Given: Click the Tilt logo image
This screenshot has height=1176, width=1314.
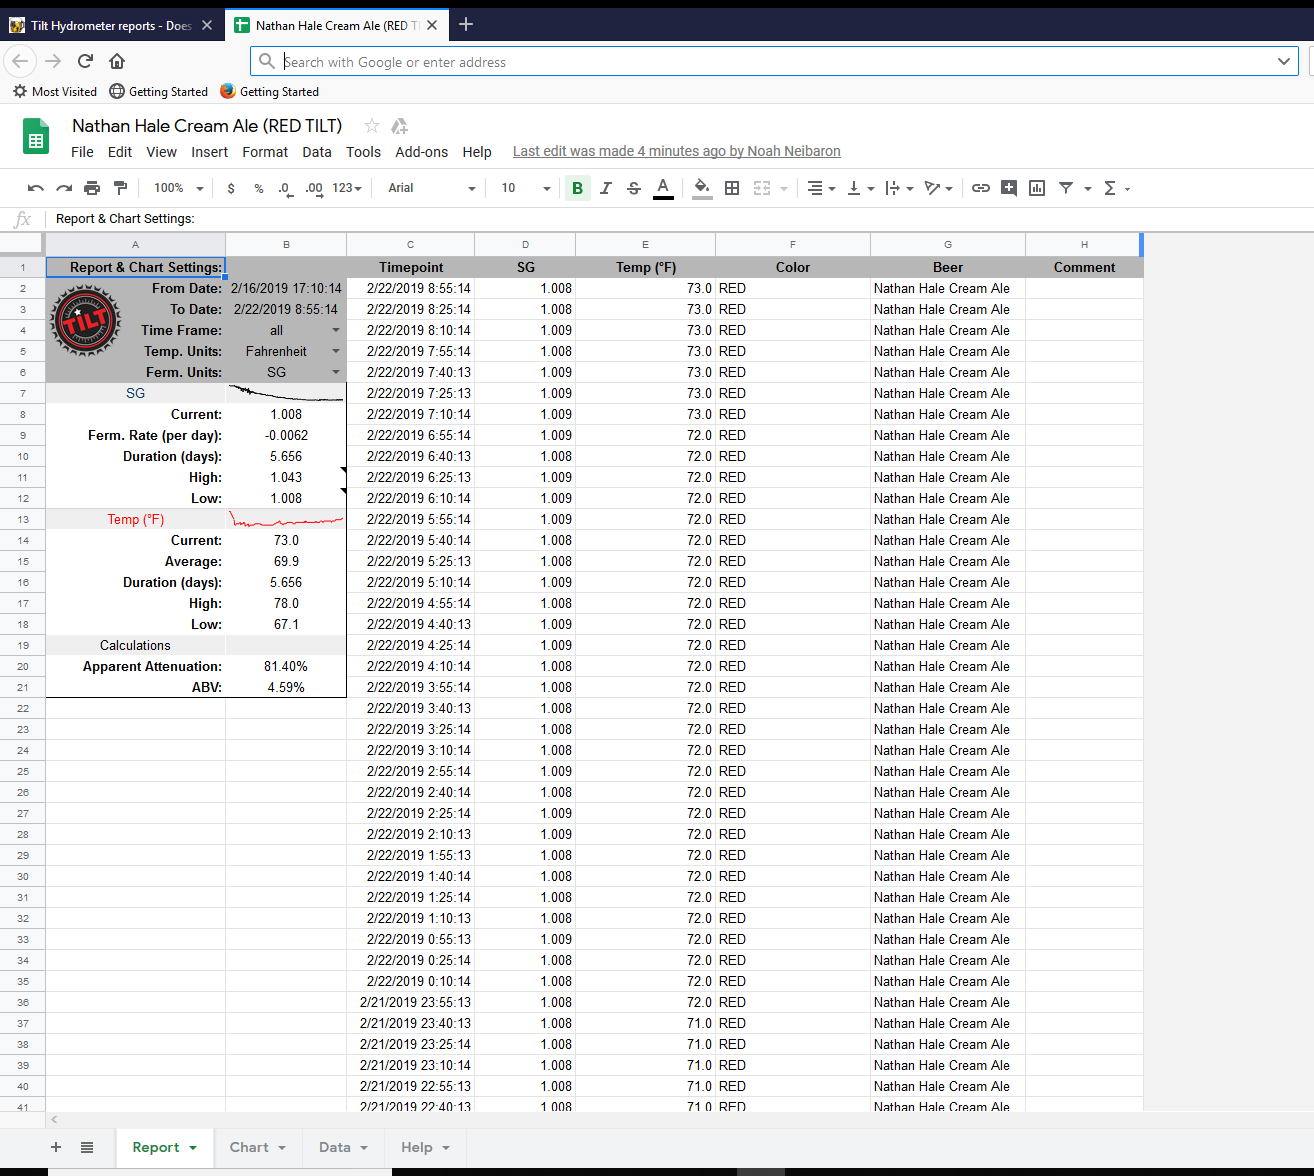Looking at the screenshot, I should tap(86, 321).
